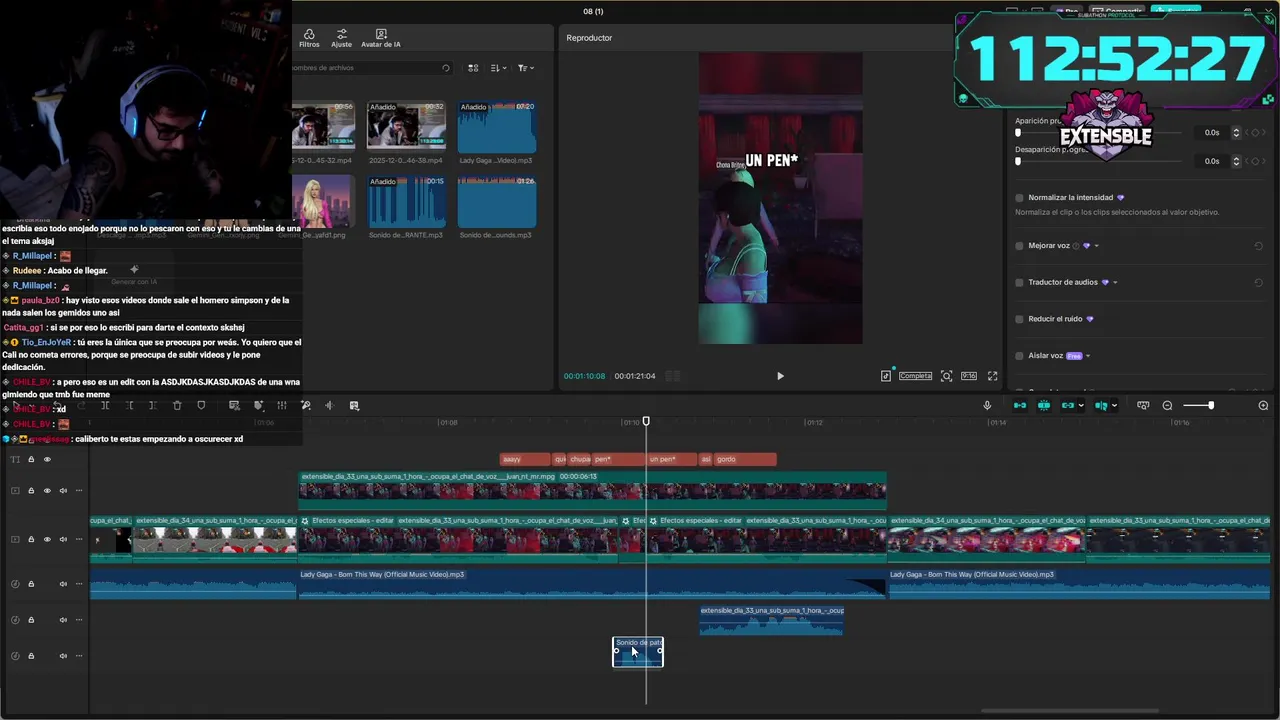Click the fade-out 0.0s stepper arrows

1236,161
